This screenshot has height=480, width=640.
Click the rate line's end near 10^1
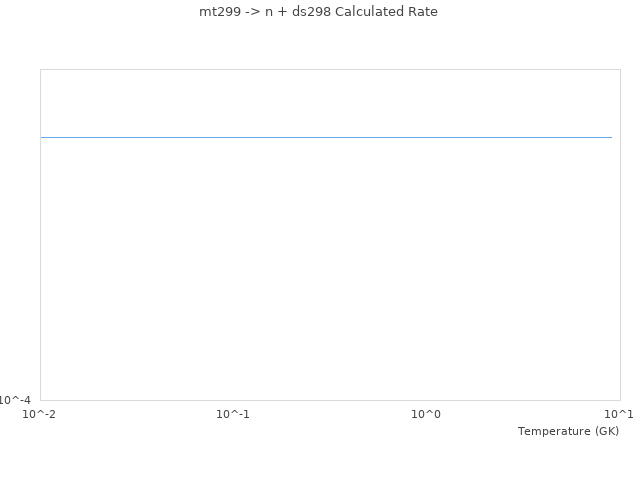(x=610, y=137)
